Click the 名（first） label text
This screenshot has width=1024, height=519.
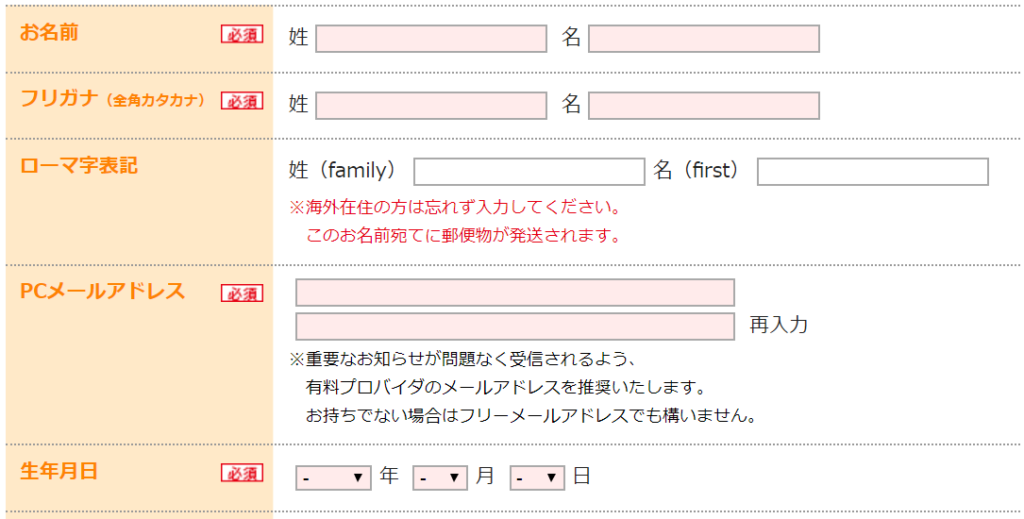tap(699, 170)
